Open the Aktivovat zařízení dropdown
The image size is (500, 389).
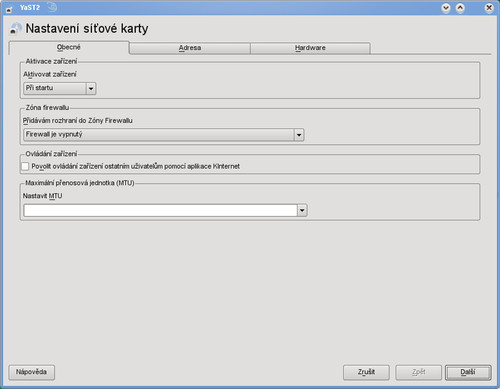[60, 88]
